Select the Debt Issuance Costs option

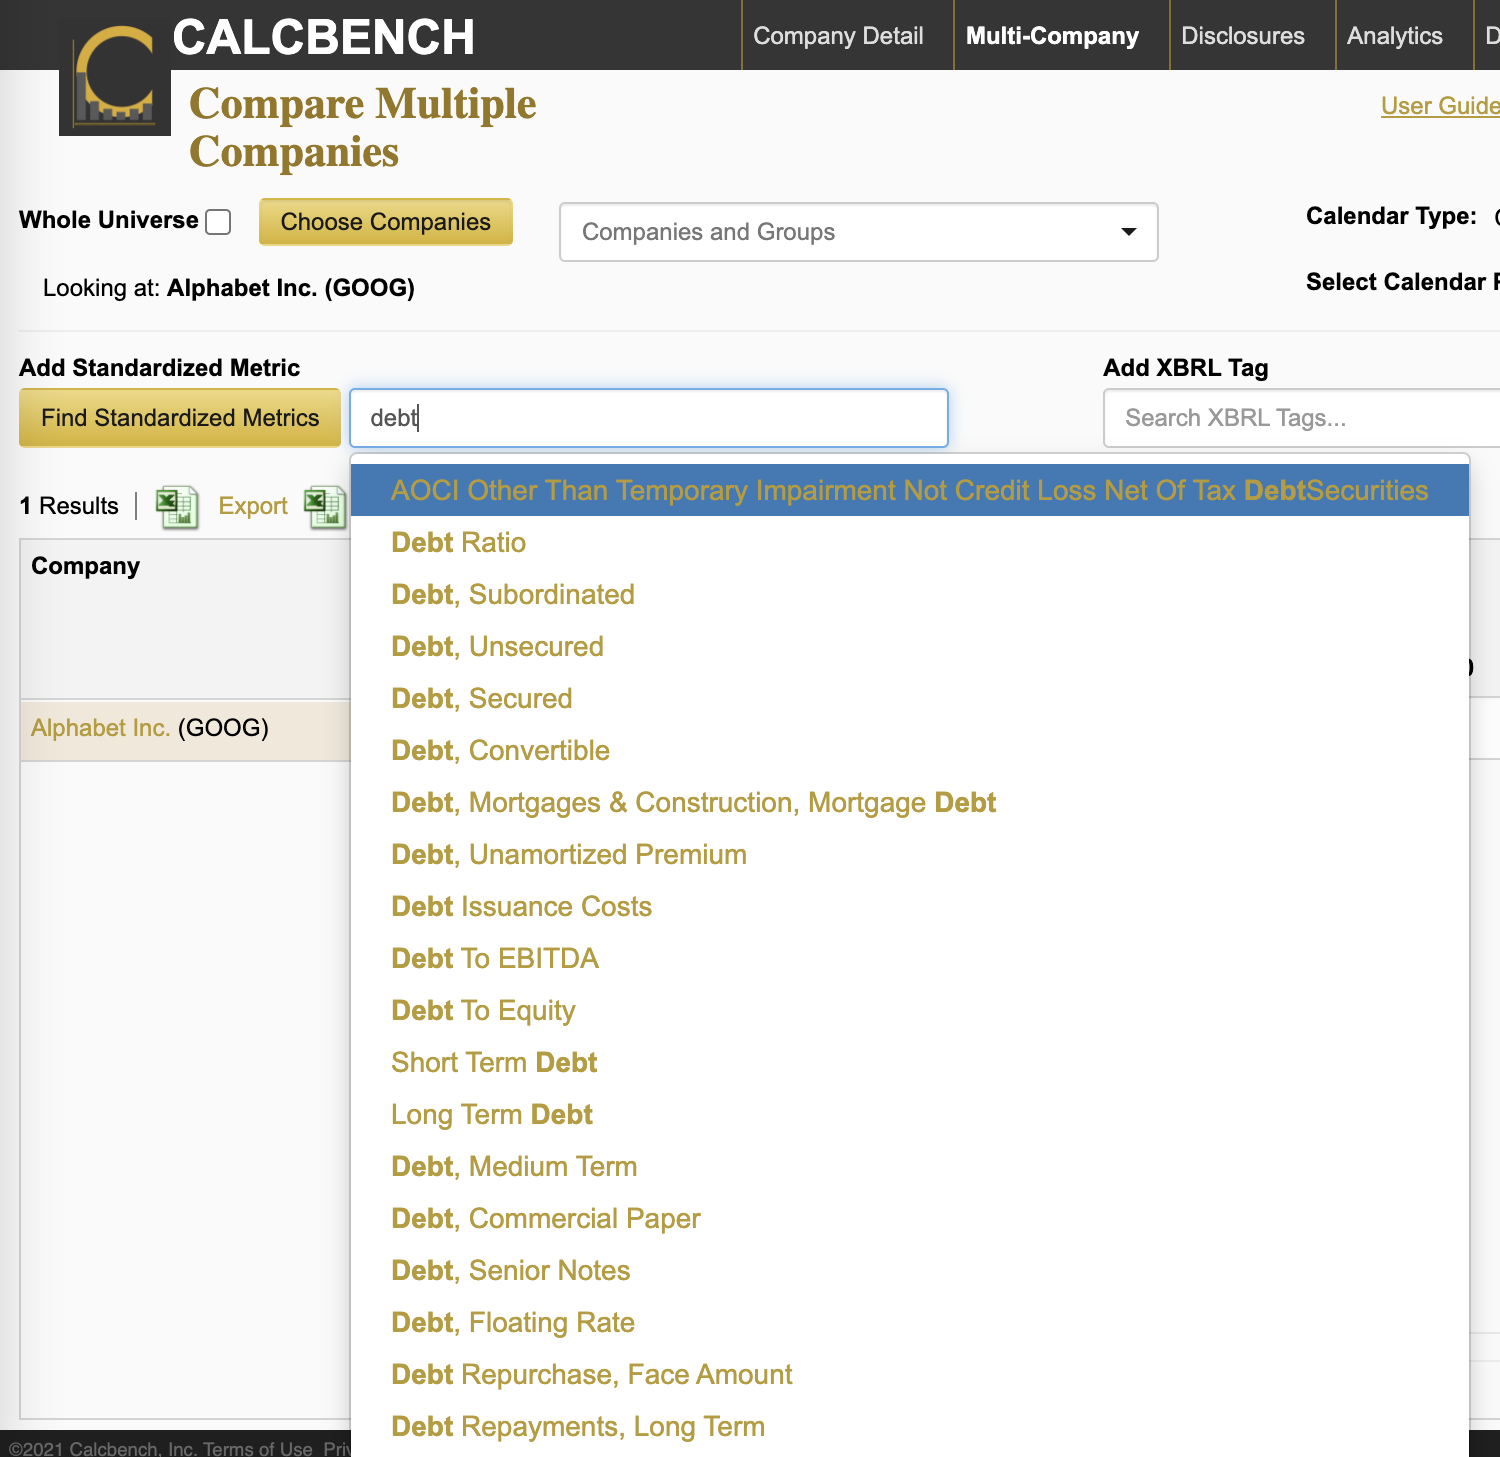521,906
